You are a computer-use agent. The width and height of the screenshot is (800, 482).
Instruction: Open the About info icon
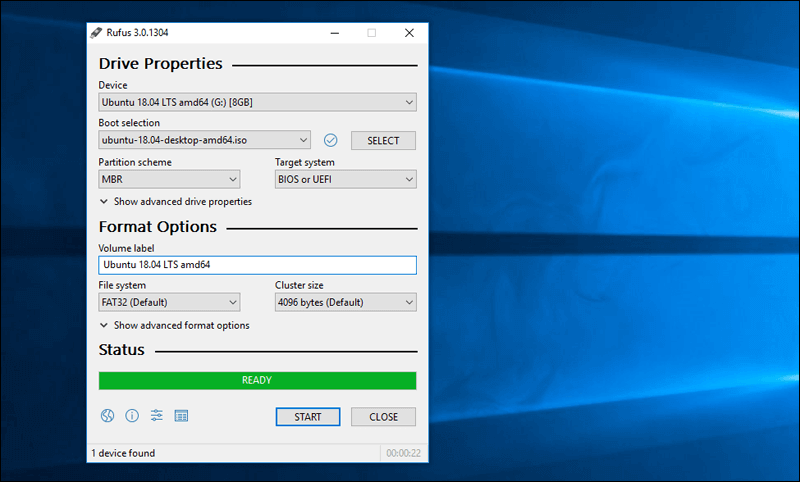tap(132, 416)
